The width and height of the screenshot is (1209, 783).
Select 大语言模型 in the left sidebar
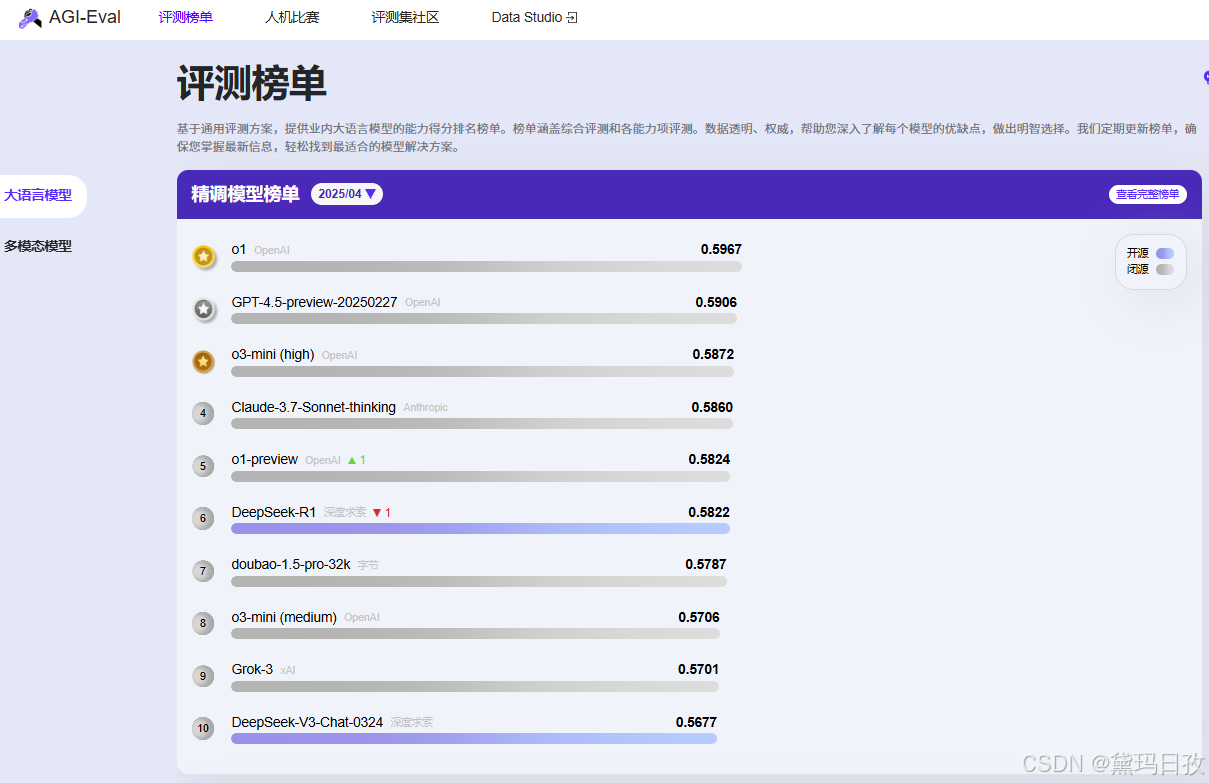[38, 195]
